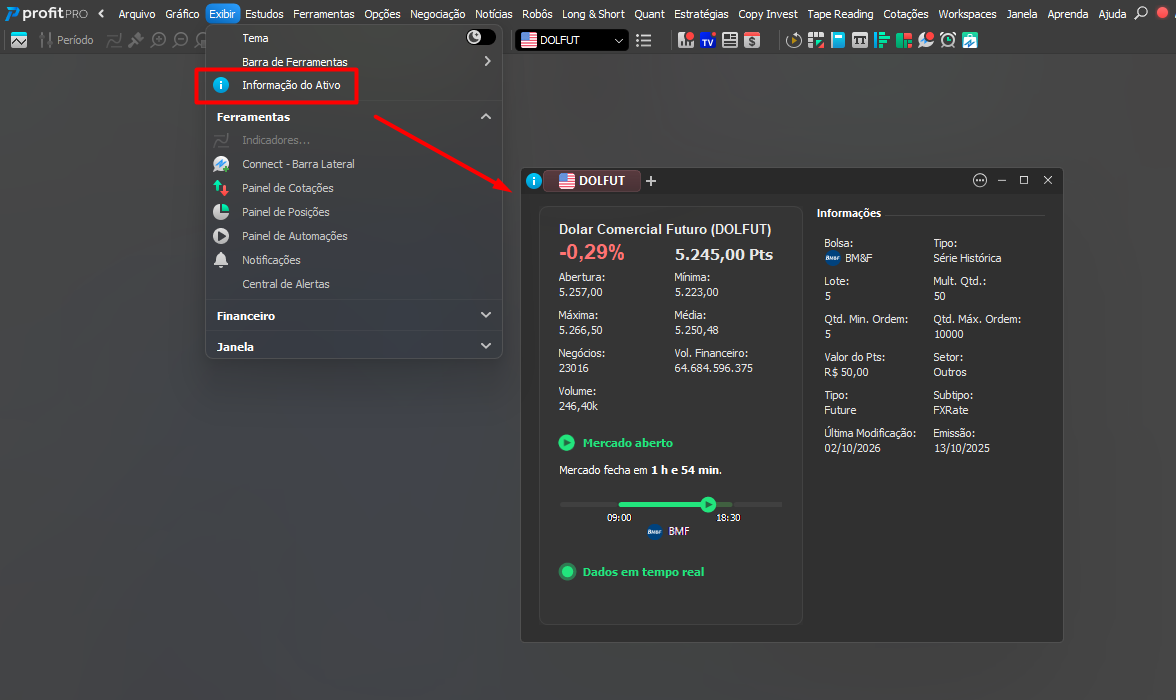Open the dollar-sign calendar icon in toolbar
1176x700 pixels.
coord(752,41)
